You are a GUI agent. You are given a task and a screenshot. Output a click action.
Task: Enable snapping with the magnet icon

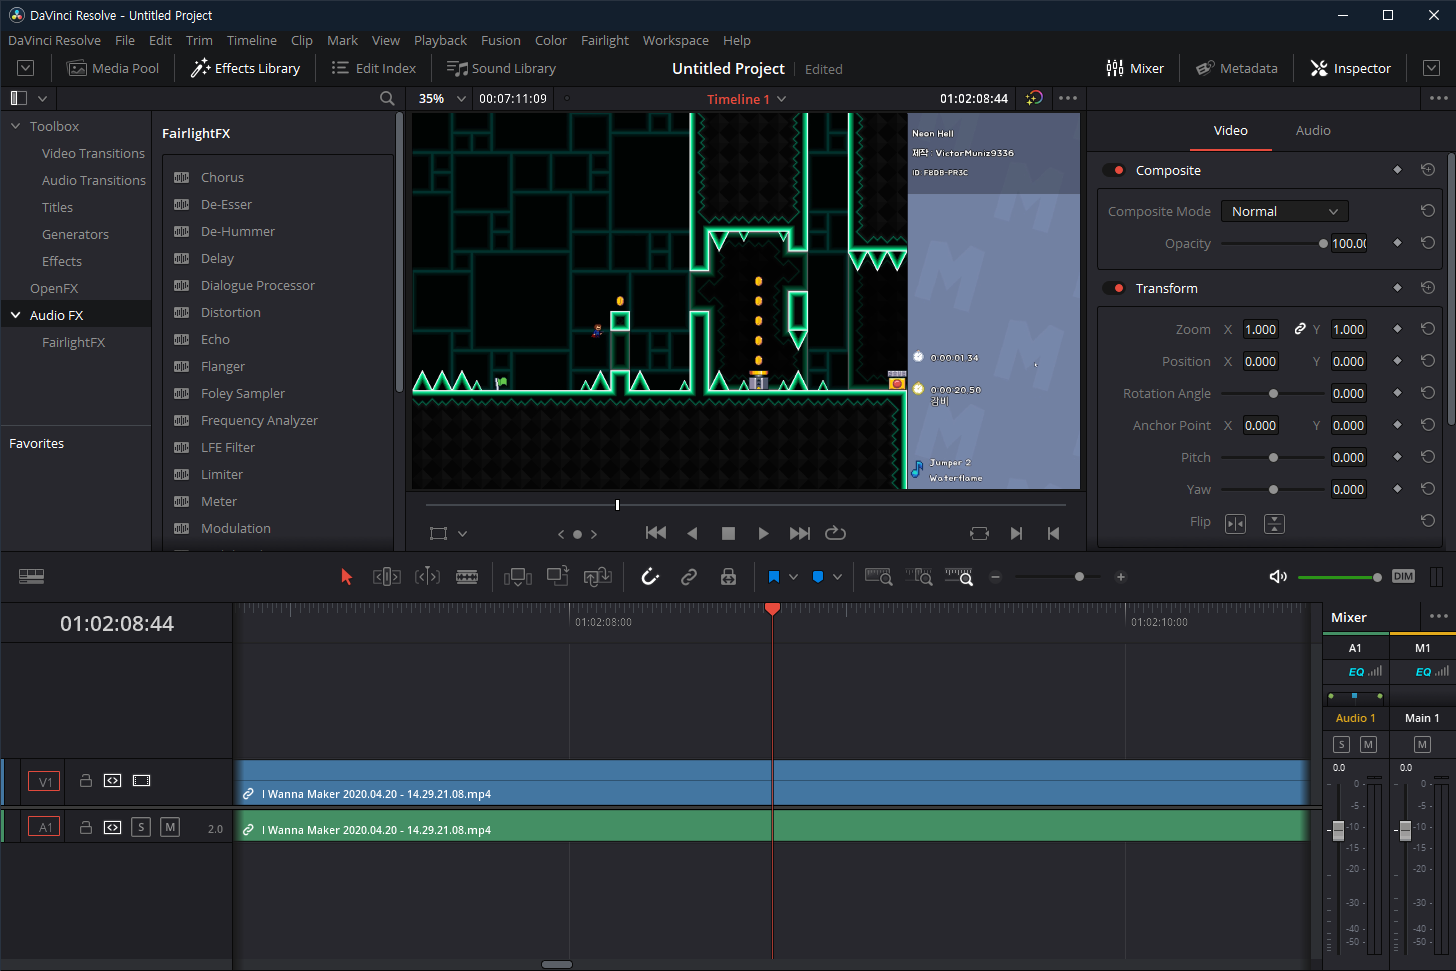point(650,577)
